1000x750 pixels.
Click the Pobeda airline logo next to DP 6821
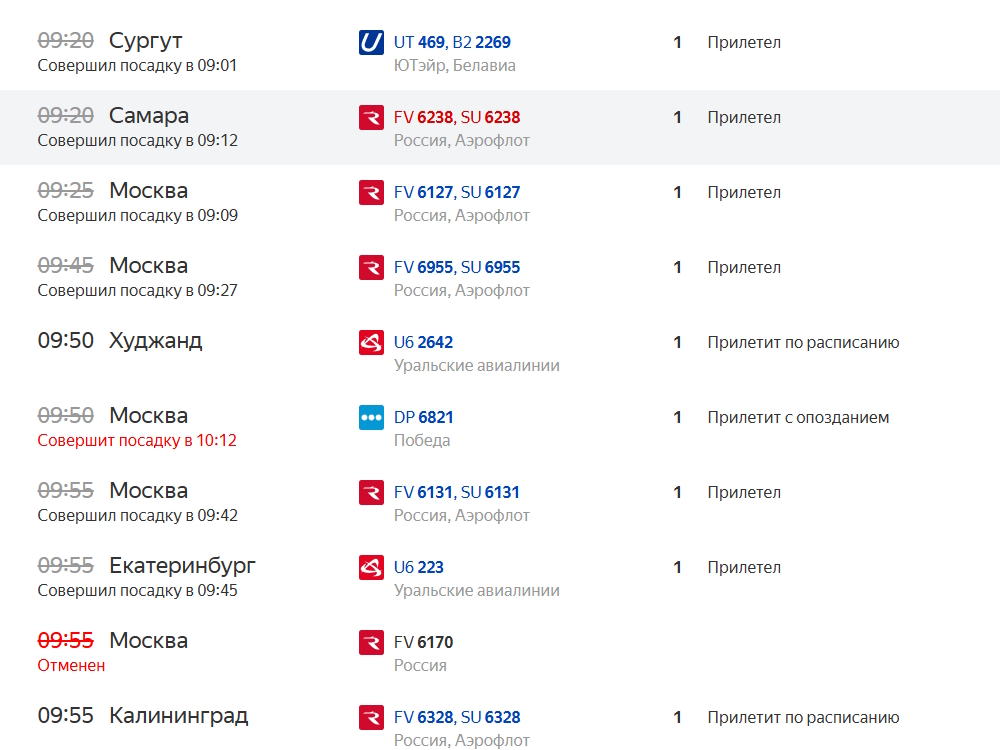point(371,418)
